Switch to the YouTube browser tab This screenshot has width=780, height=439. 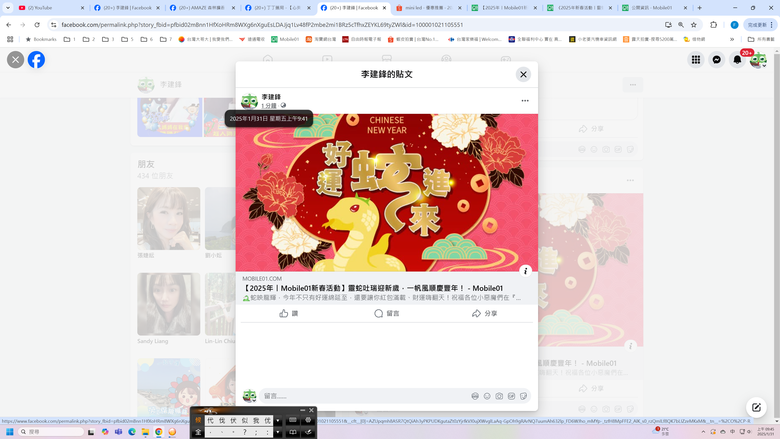click(49, 8)
